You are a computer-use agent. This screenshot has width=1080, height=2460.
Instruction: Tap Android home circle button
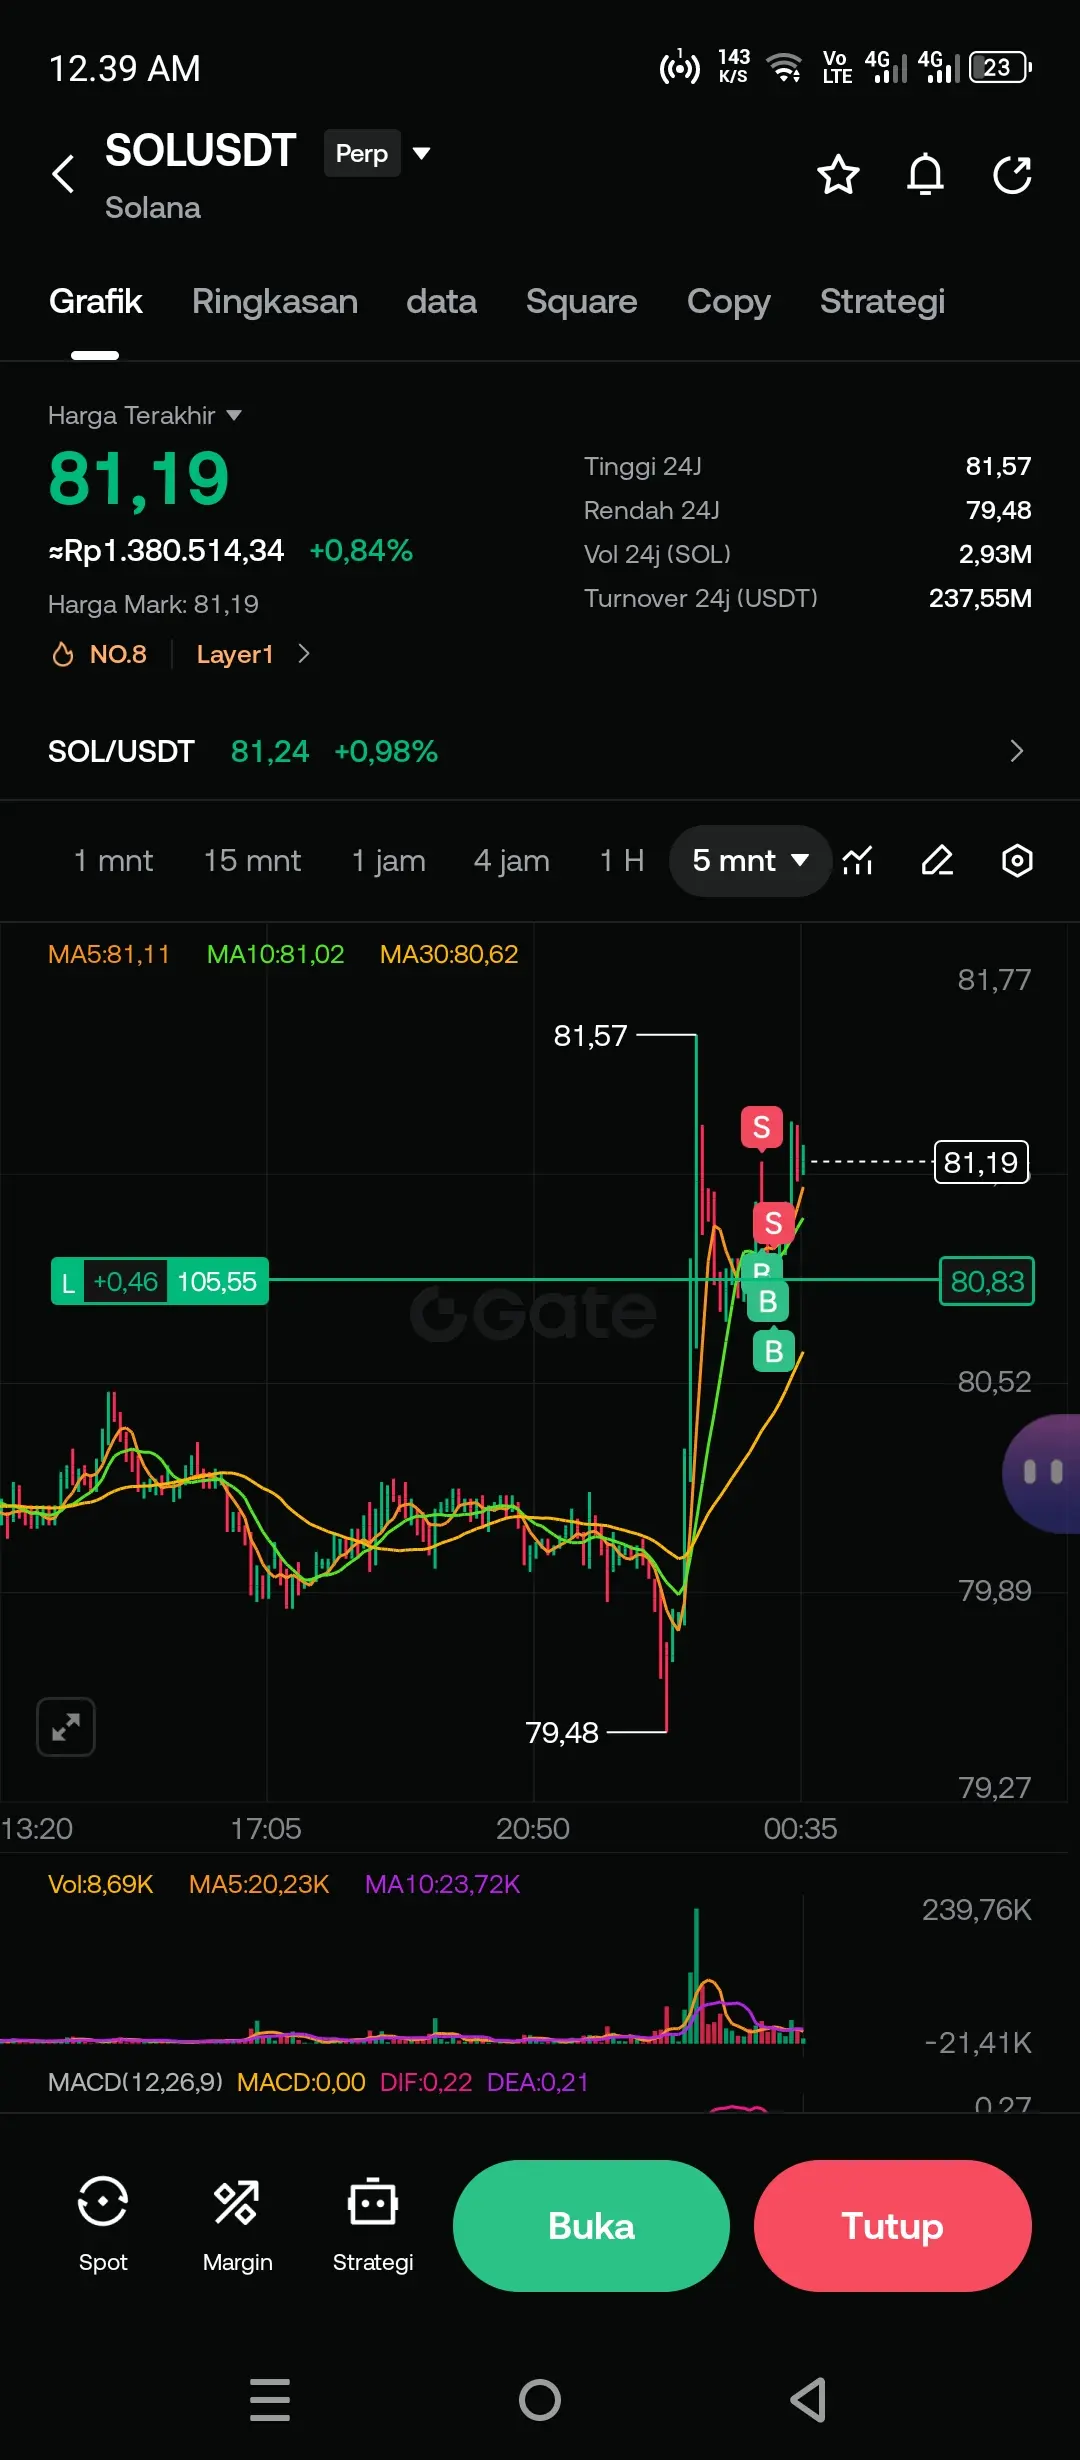coord(540,2400)
